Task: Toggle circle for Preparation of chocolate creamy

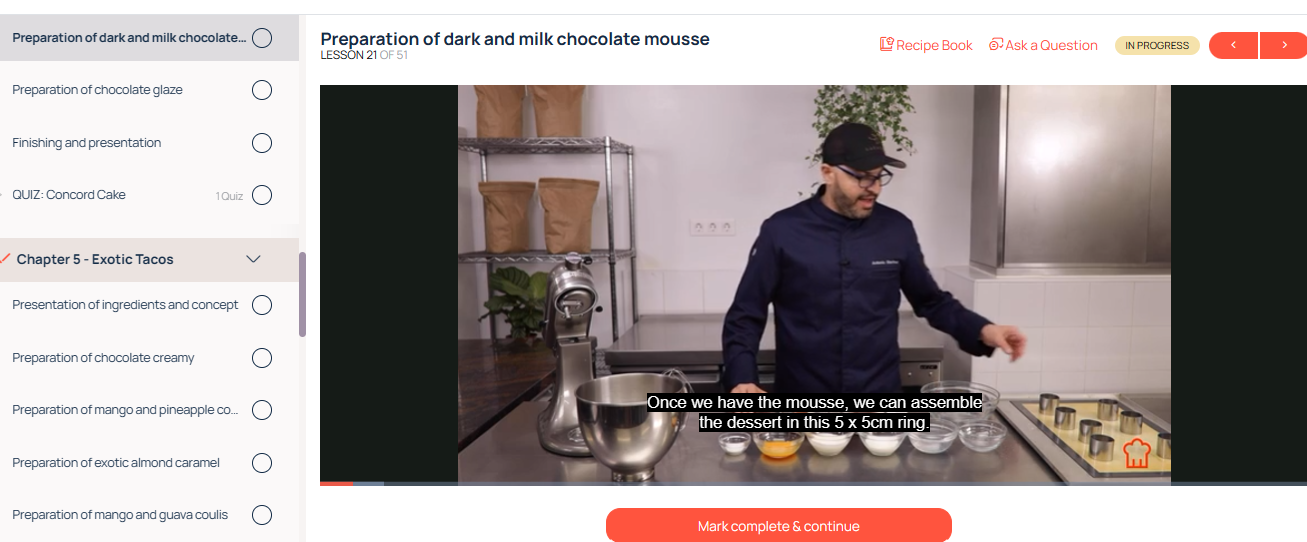Action: [262, 358]
